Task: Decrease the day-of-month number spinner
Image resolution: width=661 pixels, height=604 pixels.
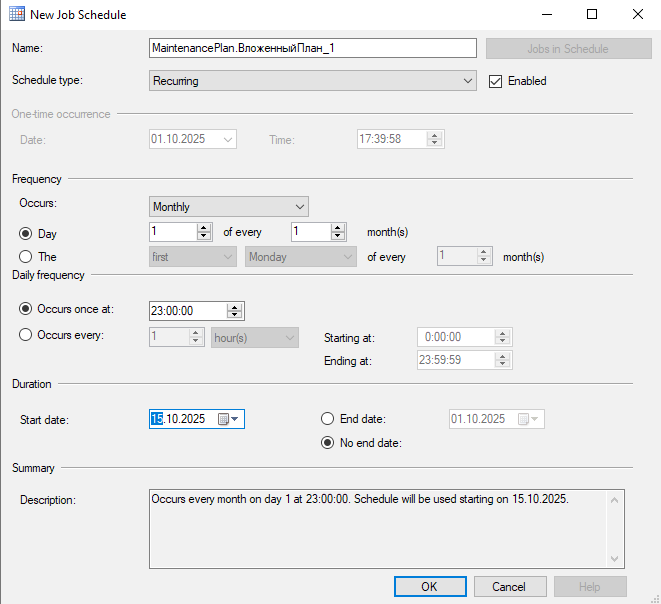Action: [204, 236]
